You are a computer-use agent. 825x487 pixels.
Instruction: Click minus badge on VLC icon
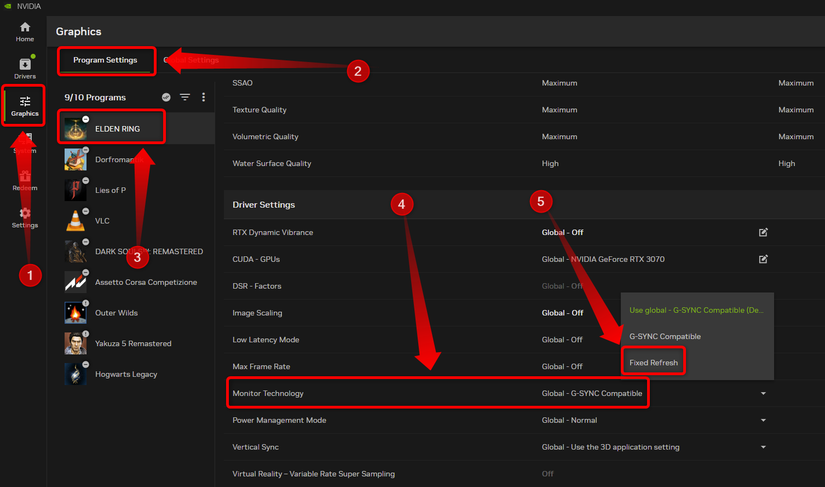click(x=86, y=211)
